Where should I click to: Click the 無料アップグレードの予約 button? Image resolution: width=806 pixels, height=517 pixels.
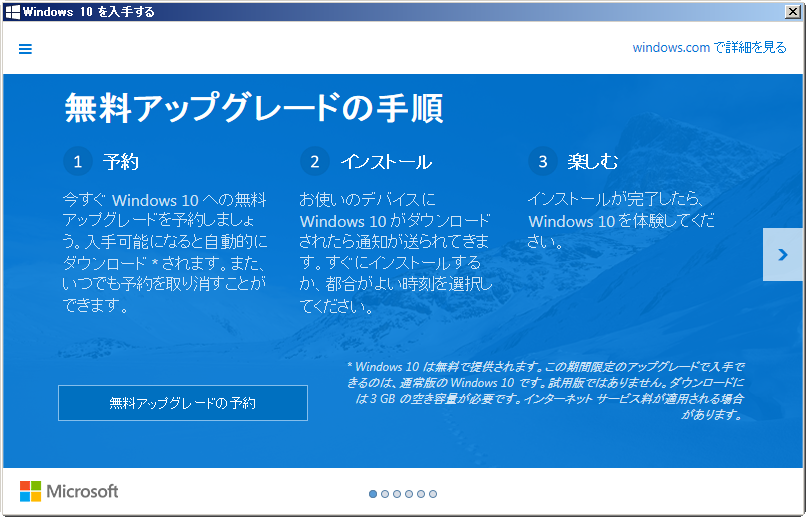(x=183, y=403)
